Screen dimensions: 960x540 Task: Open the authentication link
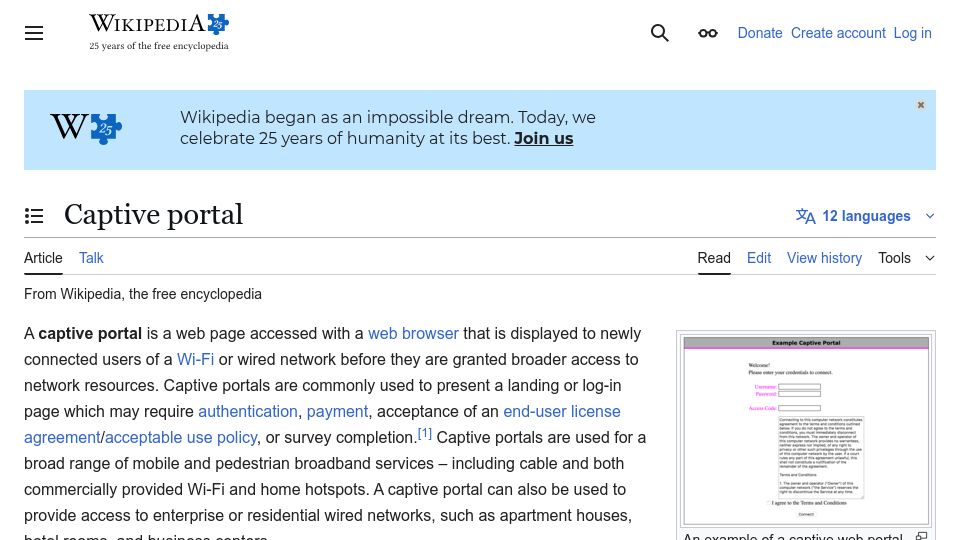pyautogui.click(x=248, y=411)
